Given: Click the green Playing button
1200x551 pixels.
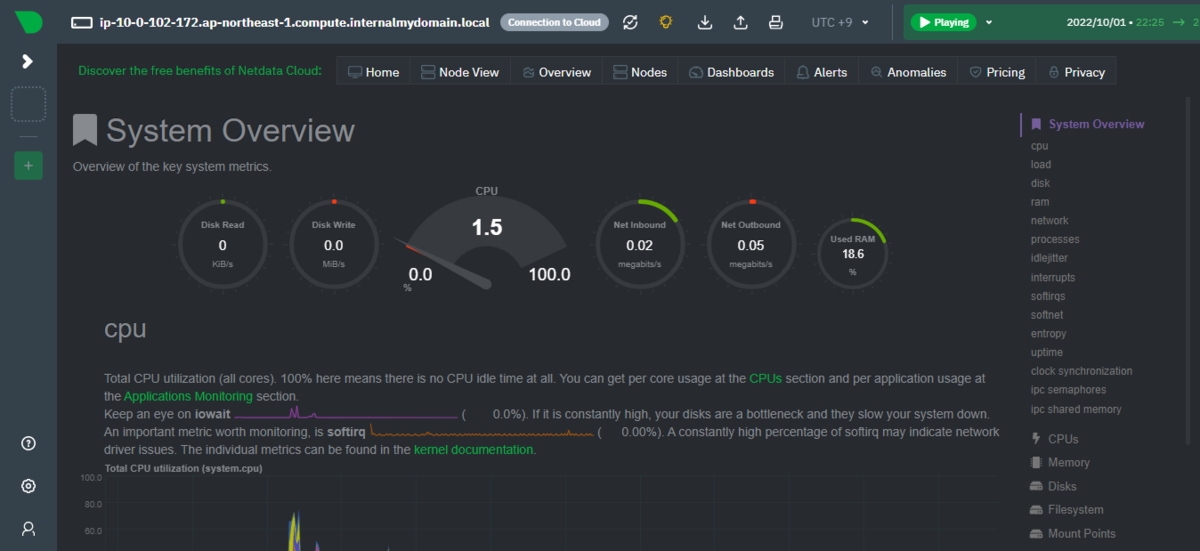Looking at the screenshot, I should [x=943, y=22].
